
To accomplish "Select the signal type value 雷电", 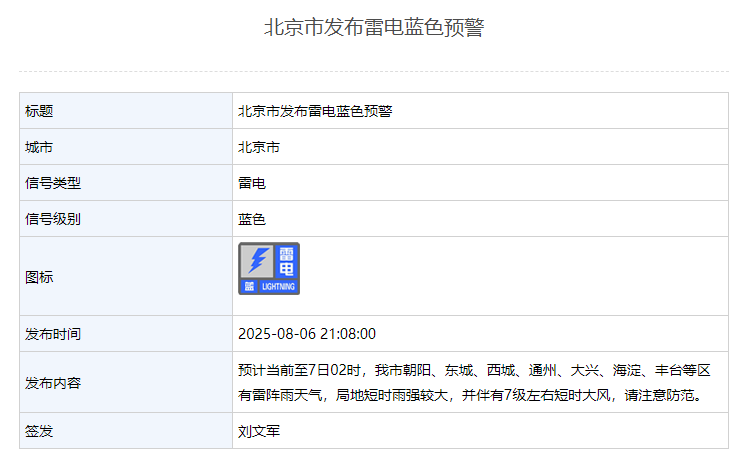I will [252, 183].
